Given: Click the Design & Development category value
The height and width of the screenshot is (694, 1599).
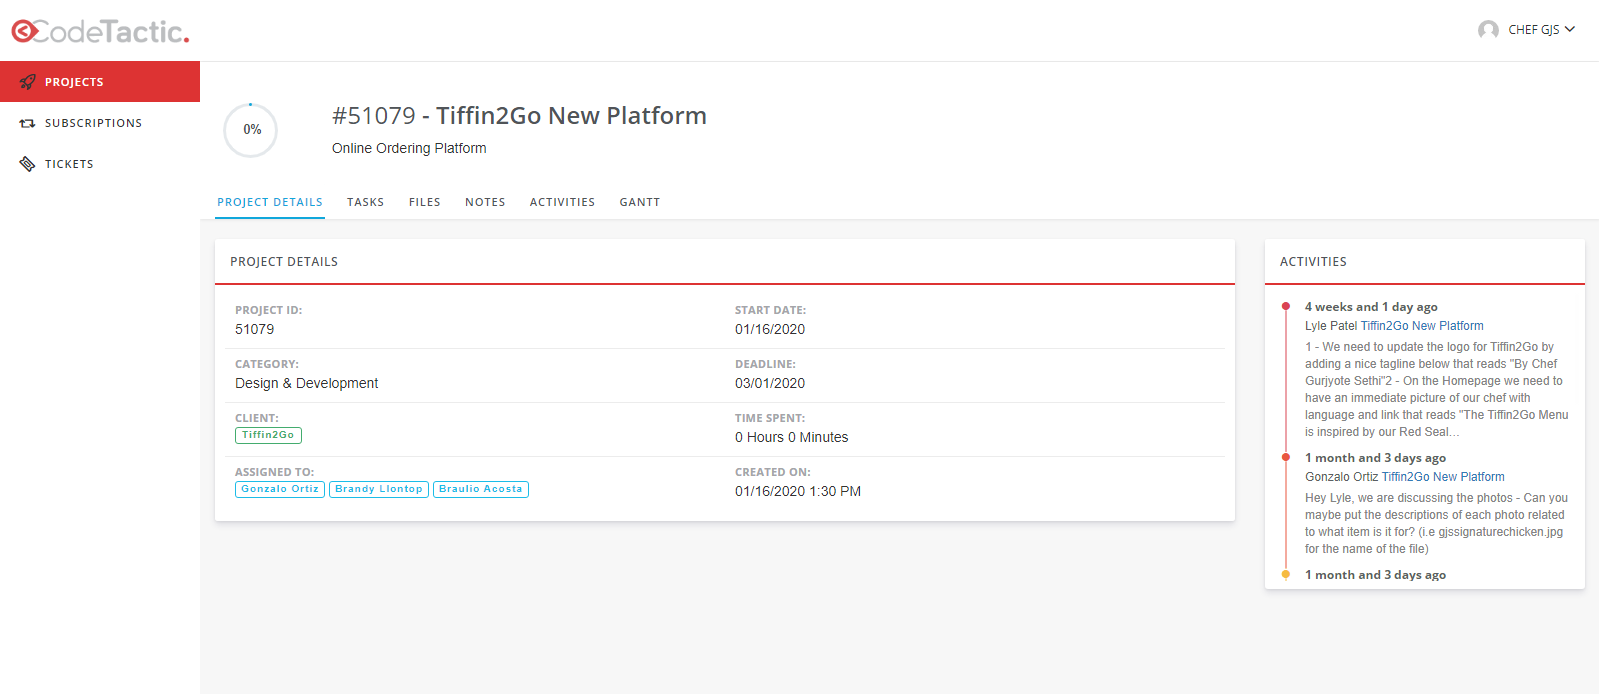Looking at the screenshot, I should click(306, 383).
